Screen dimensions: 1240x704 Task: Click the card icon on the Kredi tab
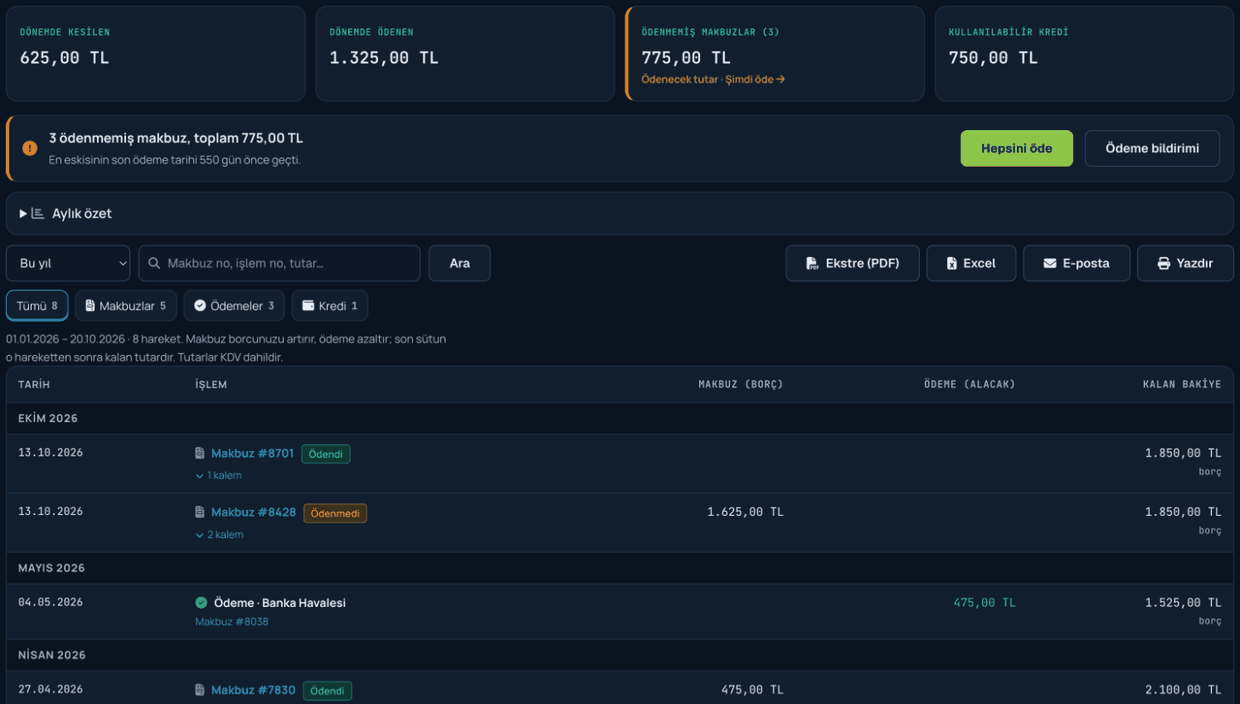pos(308,306)
